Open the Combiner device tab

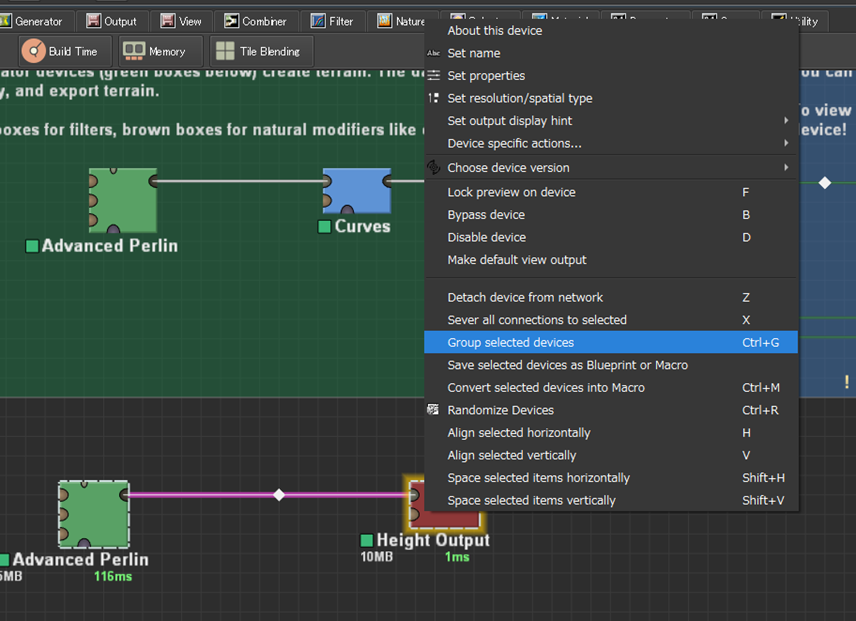pyautogui.click(x=255, y=21)
